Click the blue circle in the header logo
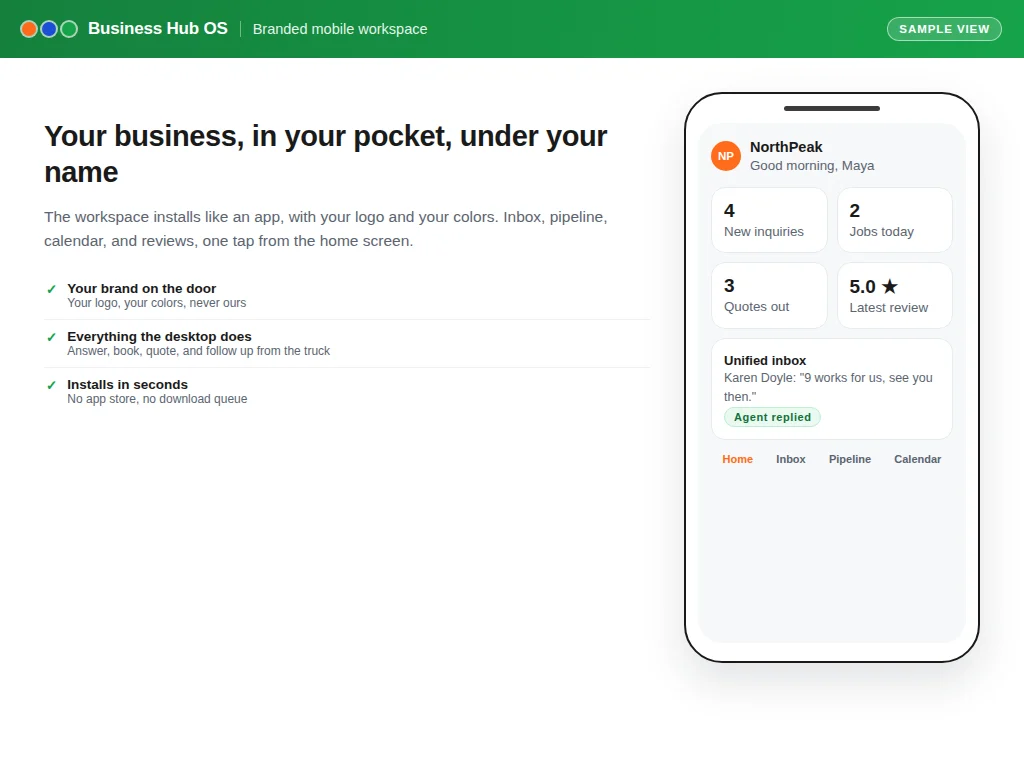Viewport: 1024px width, 768px height. [x=49, y=29]
